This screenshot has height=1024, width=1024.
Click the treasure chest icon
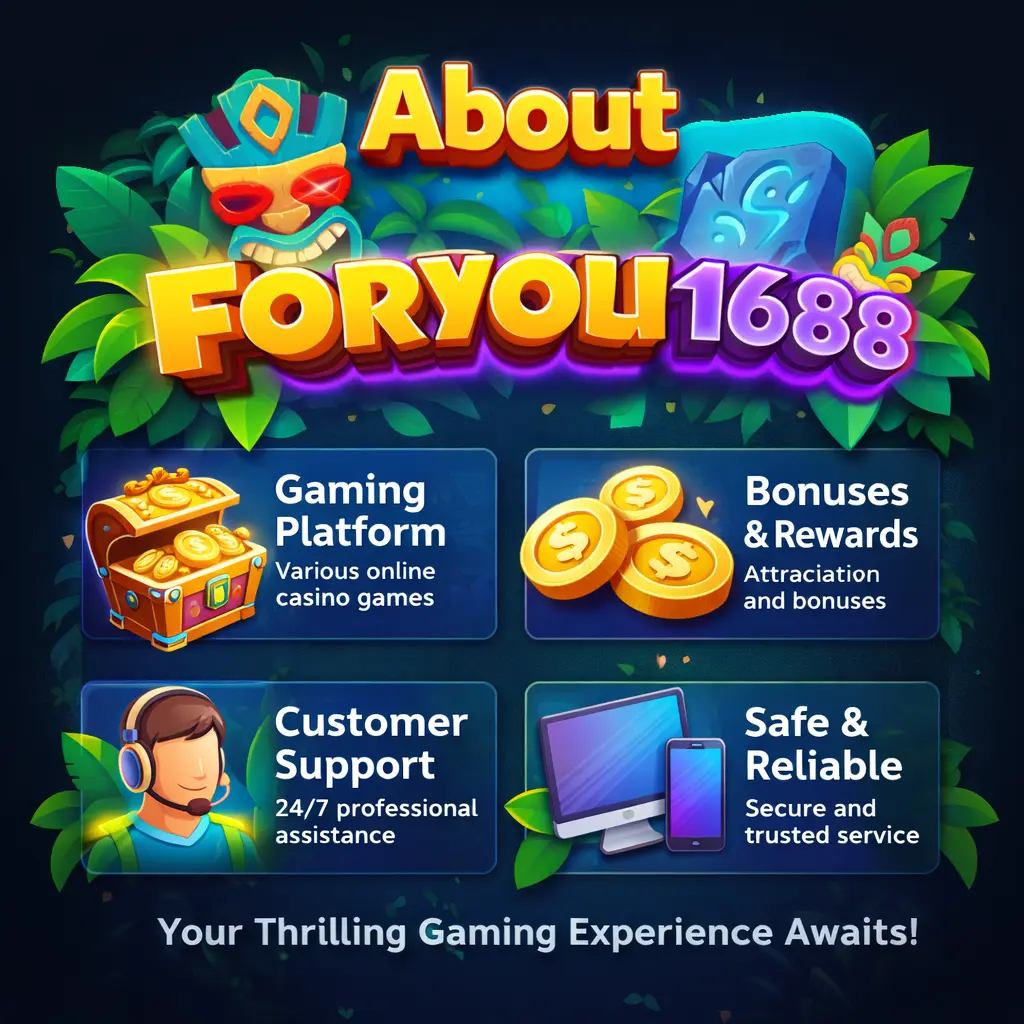coord(175,557)
